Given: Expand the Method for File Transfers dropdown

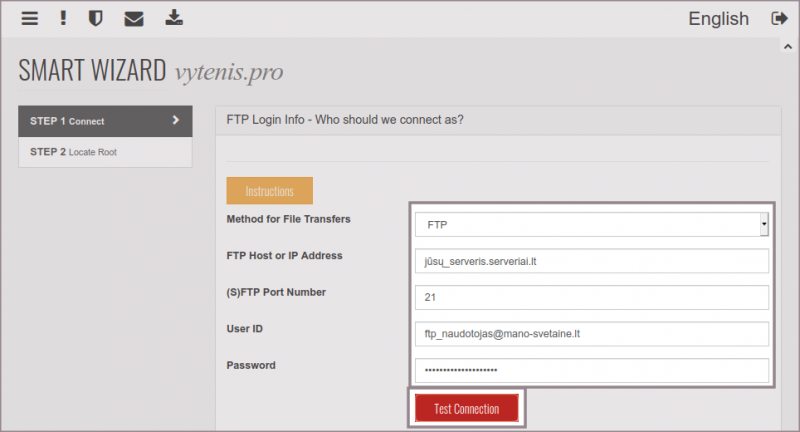Looking at the screenshot, I should pyautogui.click(x=591, y=225).
